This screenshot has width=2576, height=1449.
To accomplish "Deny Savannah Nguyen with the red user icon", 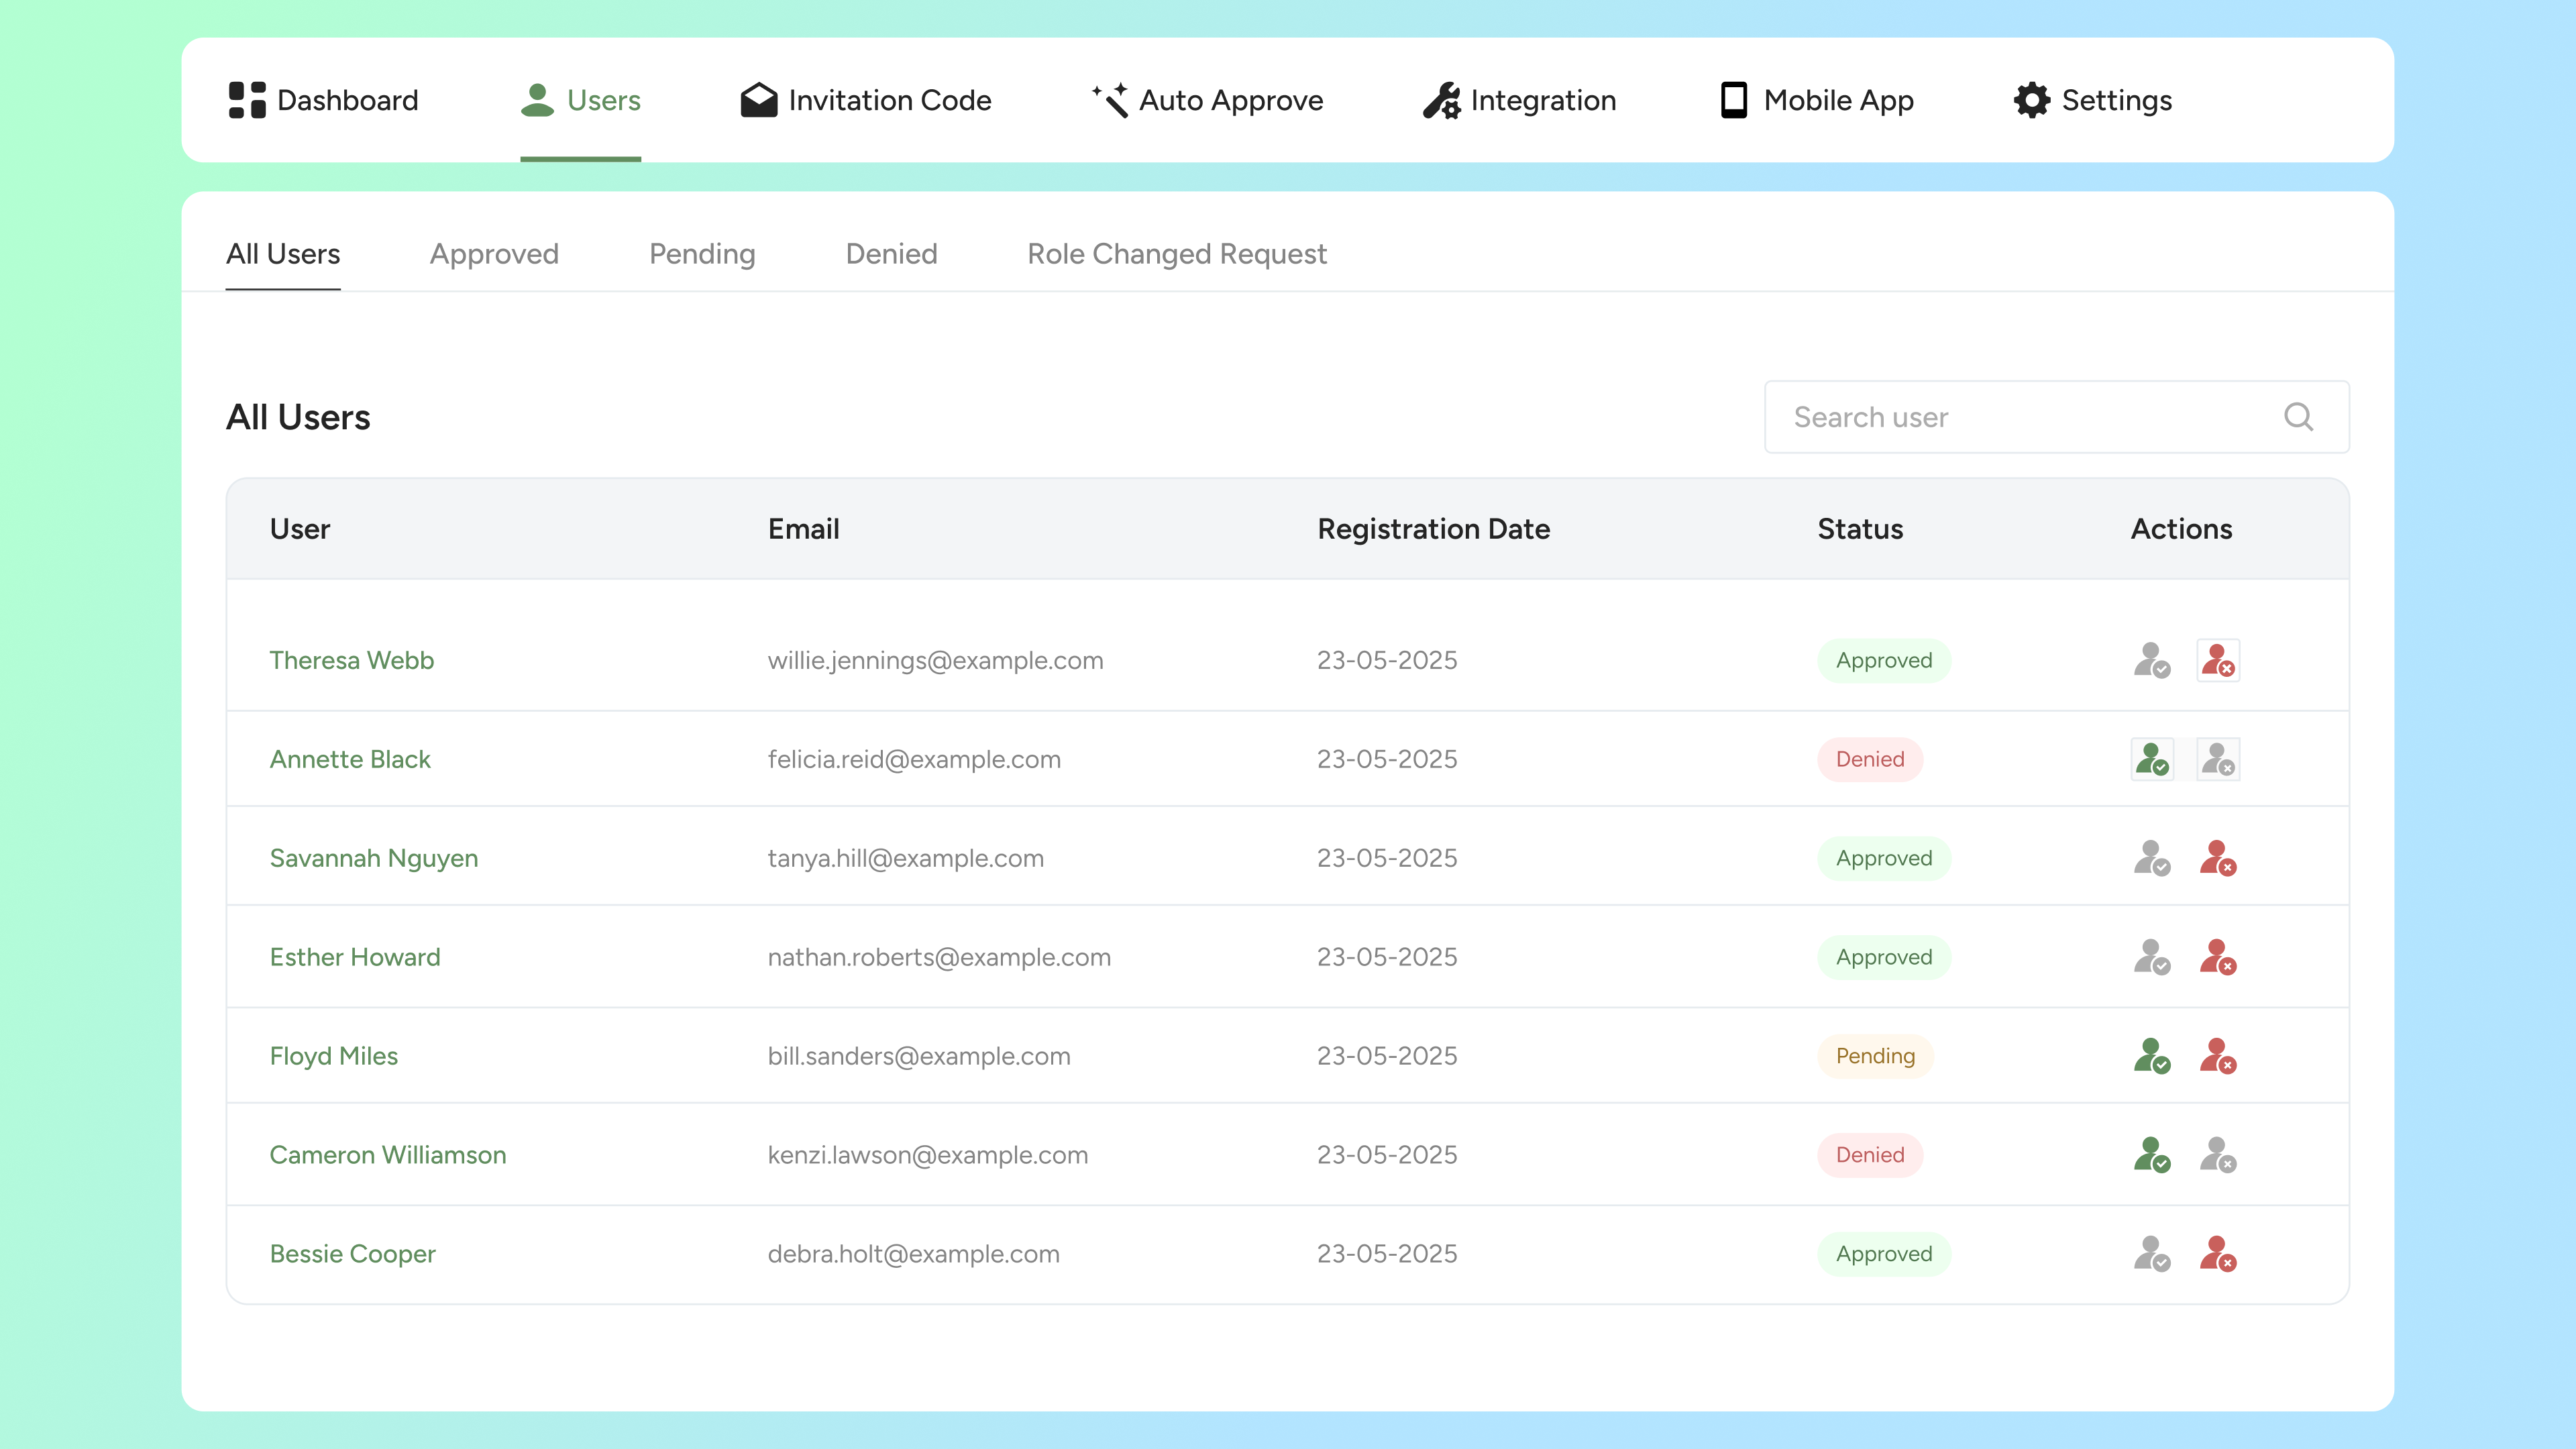I will [x=2217, y=858].
